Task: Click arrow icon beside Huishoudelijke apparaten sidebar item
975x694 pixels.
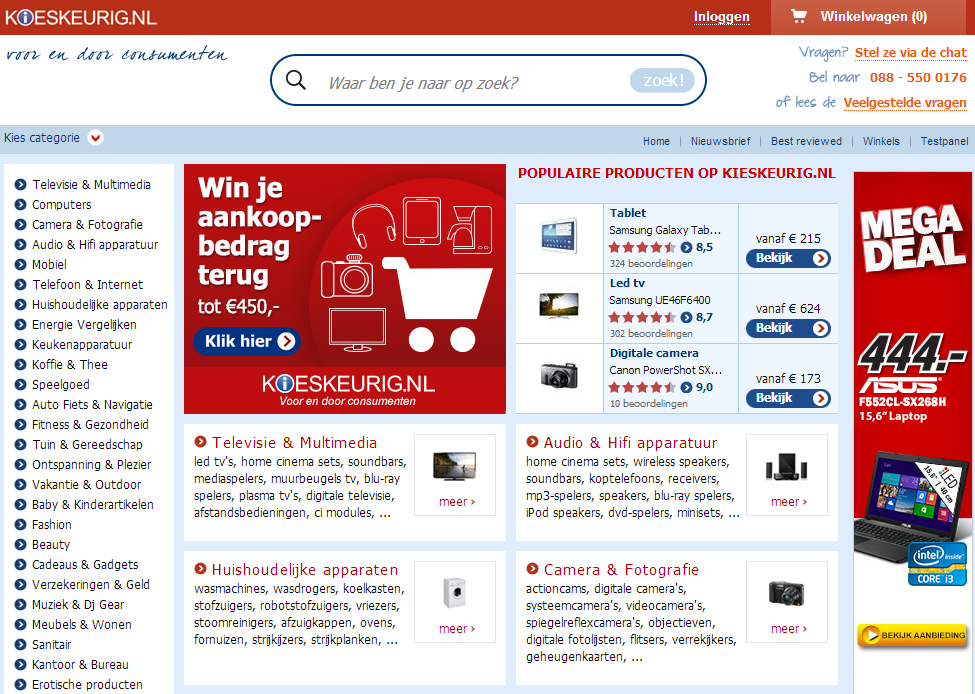Action: pos(21,305)
